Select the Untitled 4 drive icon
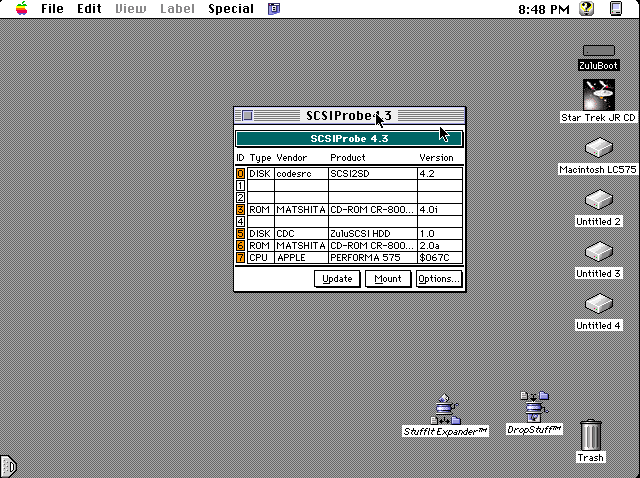This screenshot has height=478, width=640. 599,304
